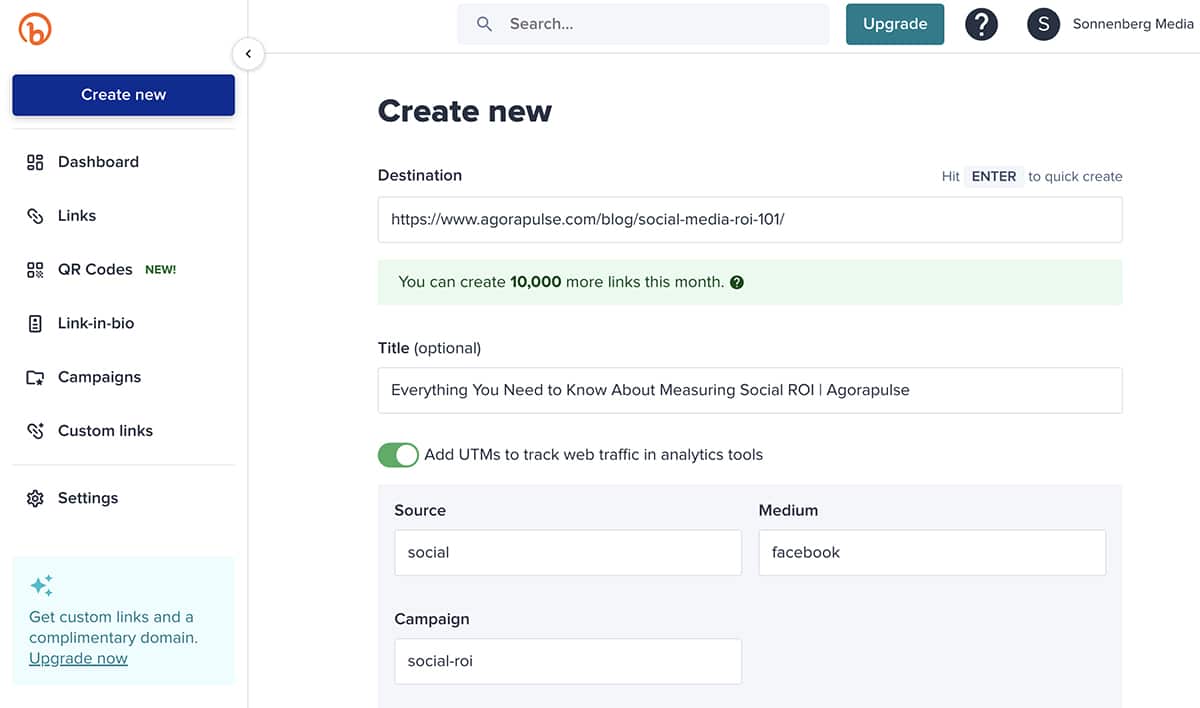Open the Dashboard page
Image resolution: width=1200 pixels, height=708 pixels.
[98, 162]
